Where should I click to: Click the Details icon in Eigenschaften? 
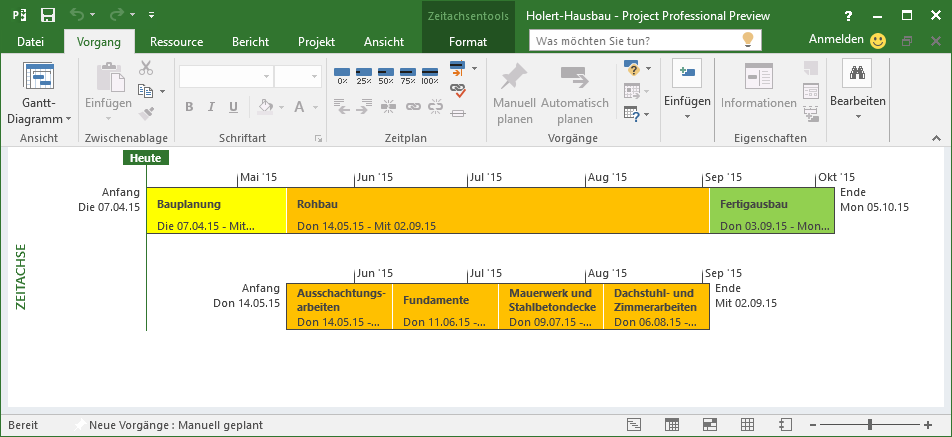click(811, 90)
